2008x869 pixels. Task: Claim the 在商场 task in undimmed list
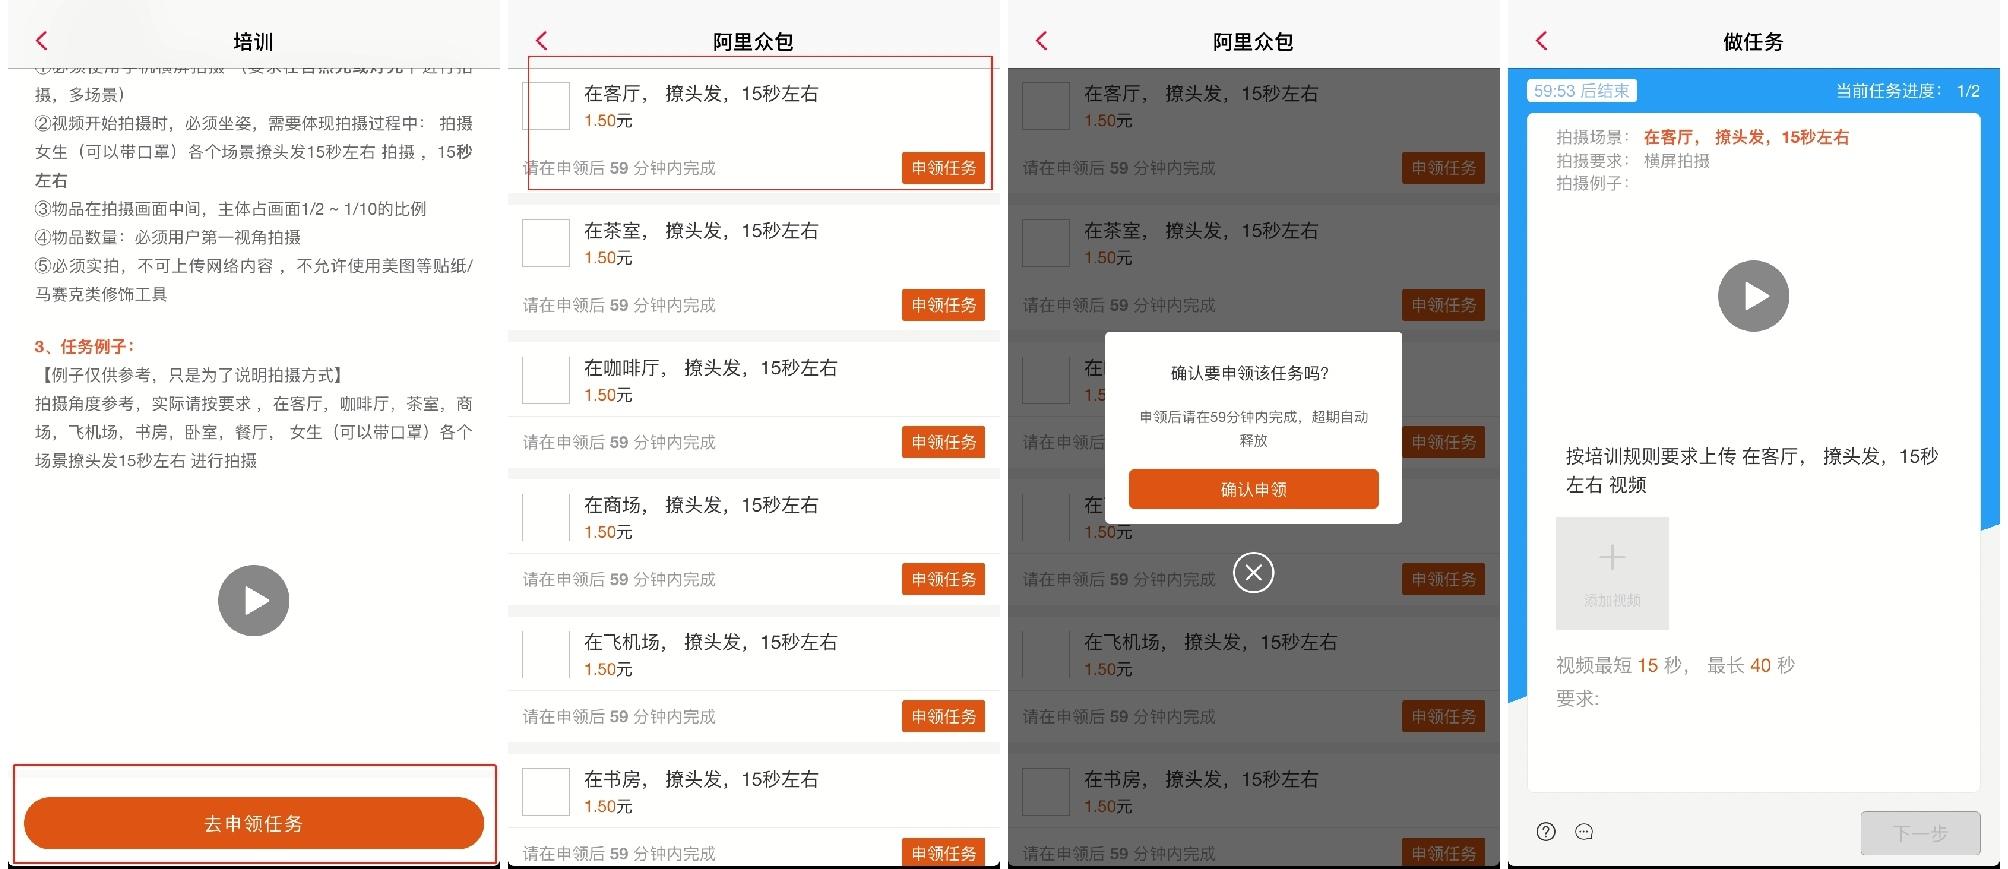[943, 579]
